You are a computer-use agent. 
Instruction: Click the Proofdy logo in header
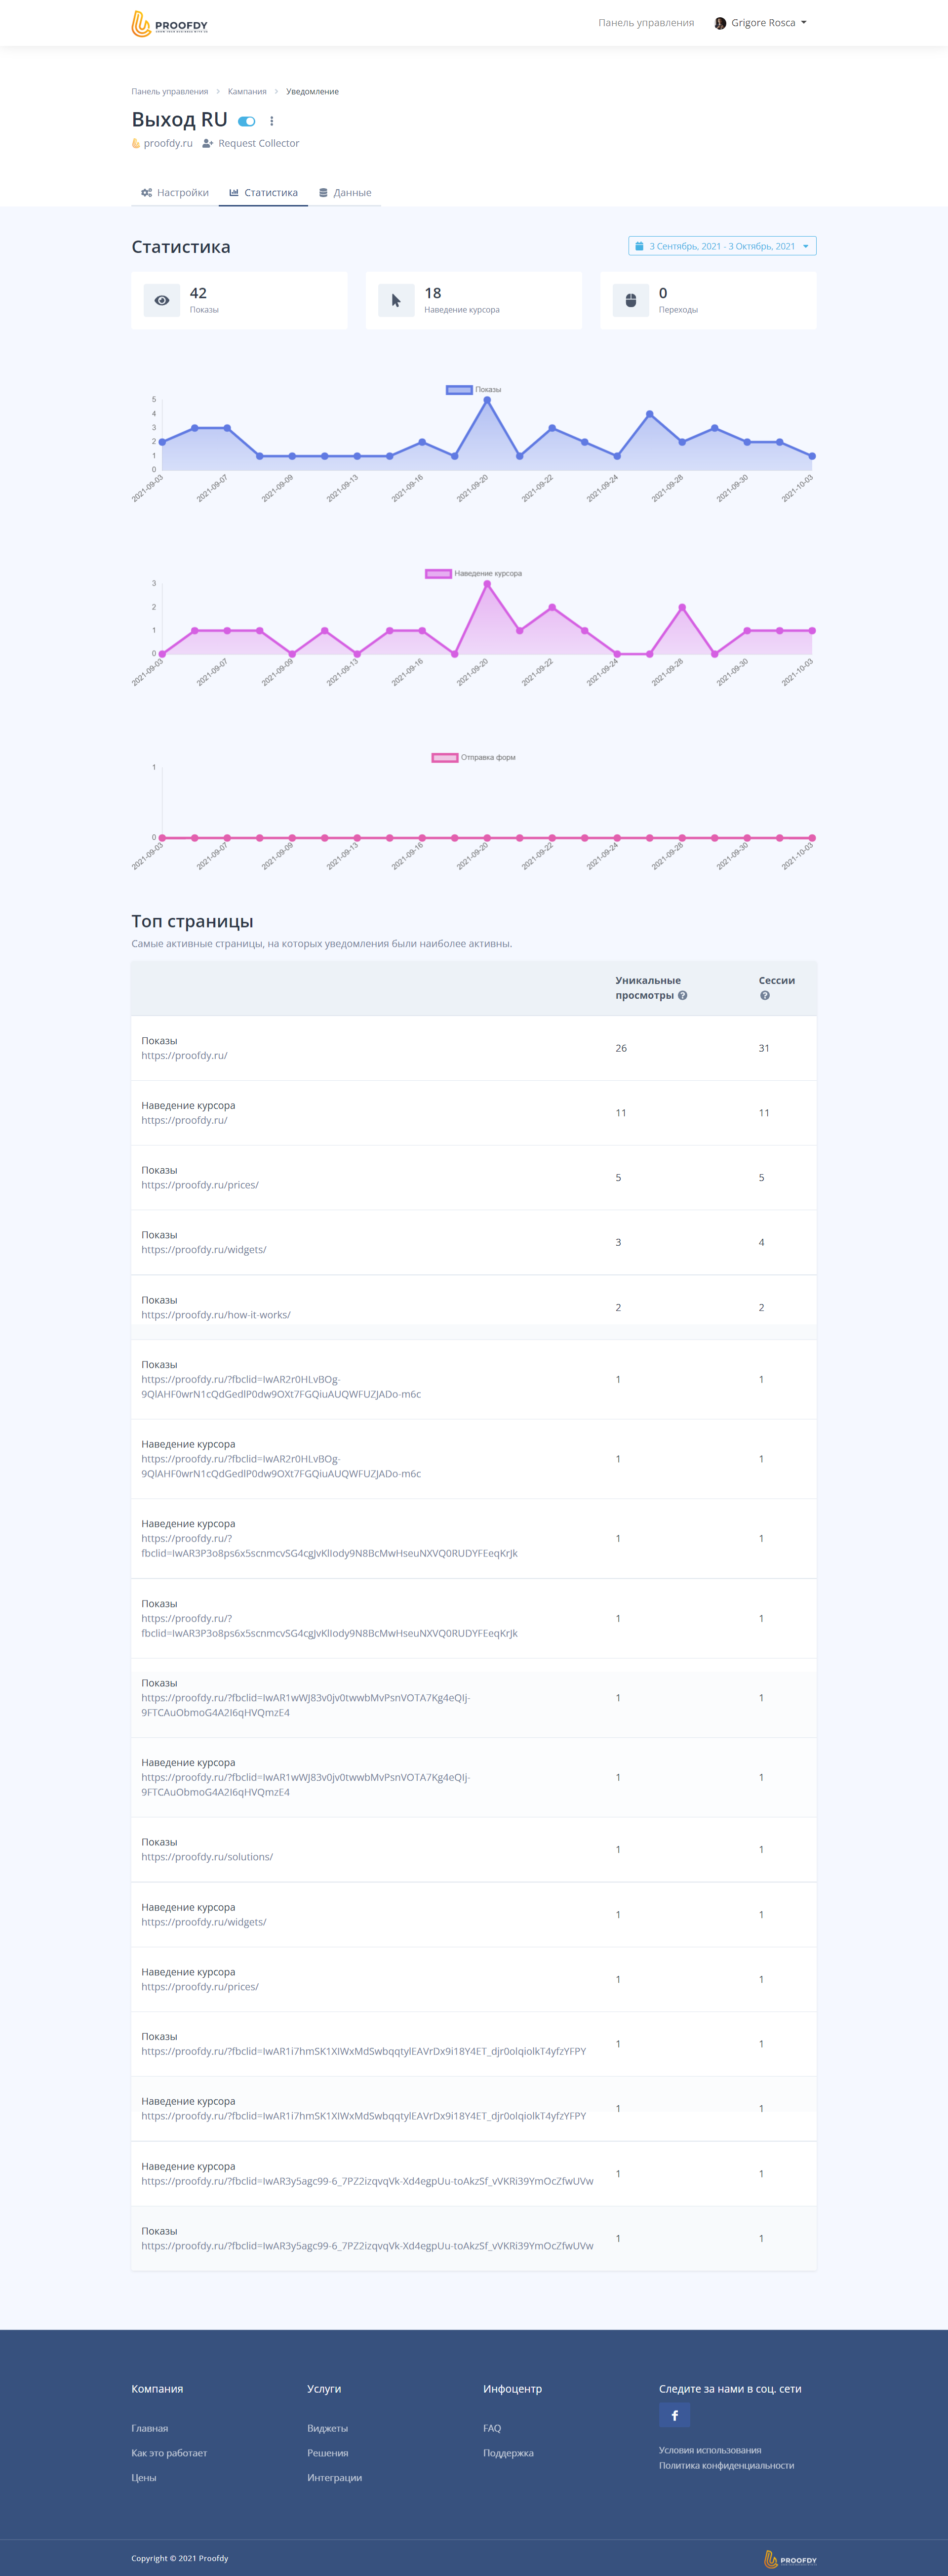(169, 23)
